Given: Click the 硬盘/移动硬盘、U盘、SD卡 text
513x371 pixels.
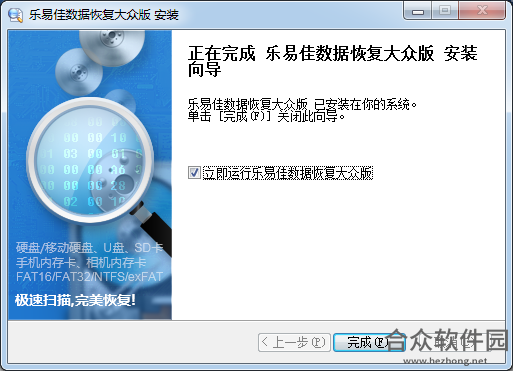Looking at the screenshot, I should point(89,248).
